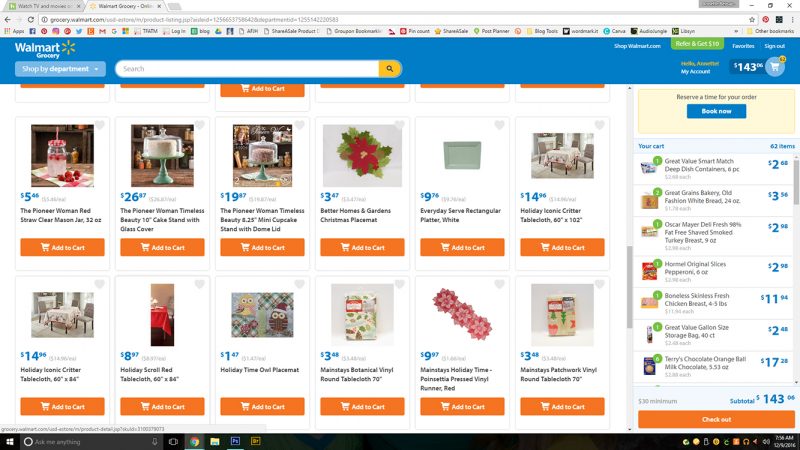
Task: Open the My Account menu
Action: point(695,71)
